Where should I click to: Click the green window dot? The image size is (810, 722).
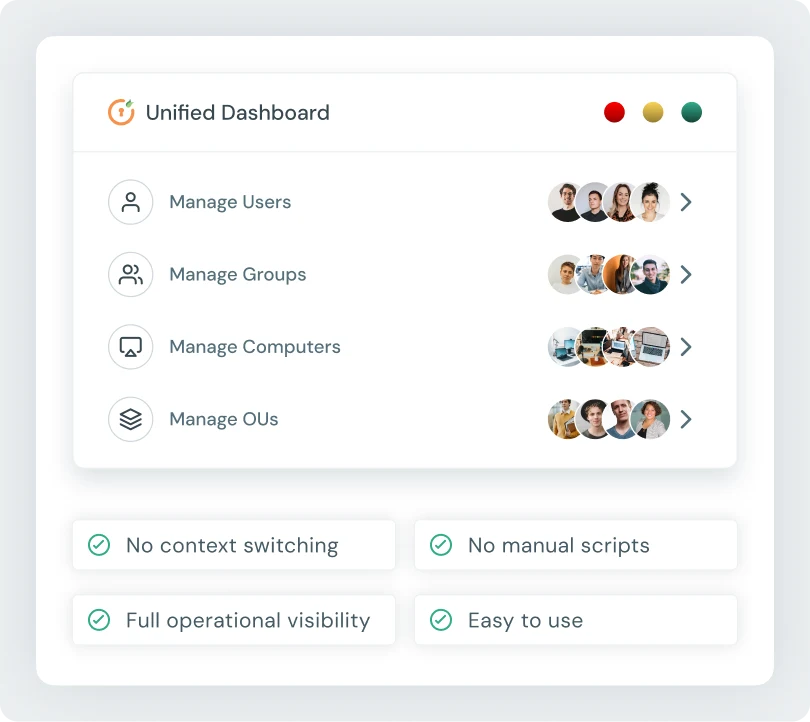(691, 112)
